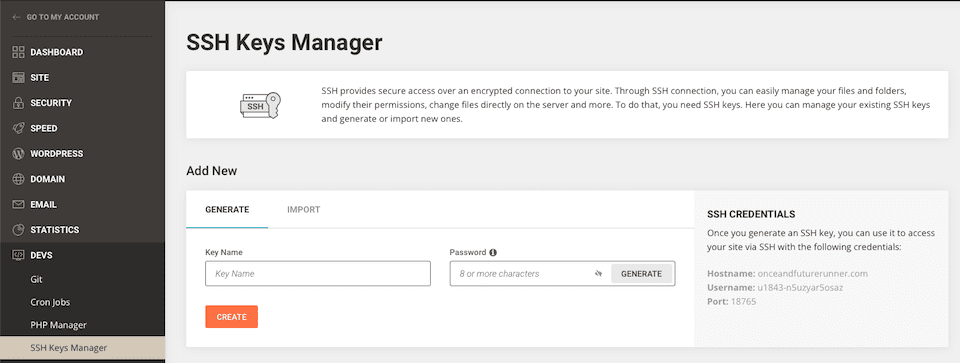Click the hostname onceandfuturerunner.com
The image size is (960, 363).
pyautogui.click(x=813, y=274)
